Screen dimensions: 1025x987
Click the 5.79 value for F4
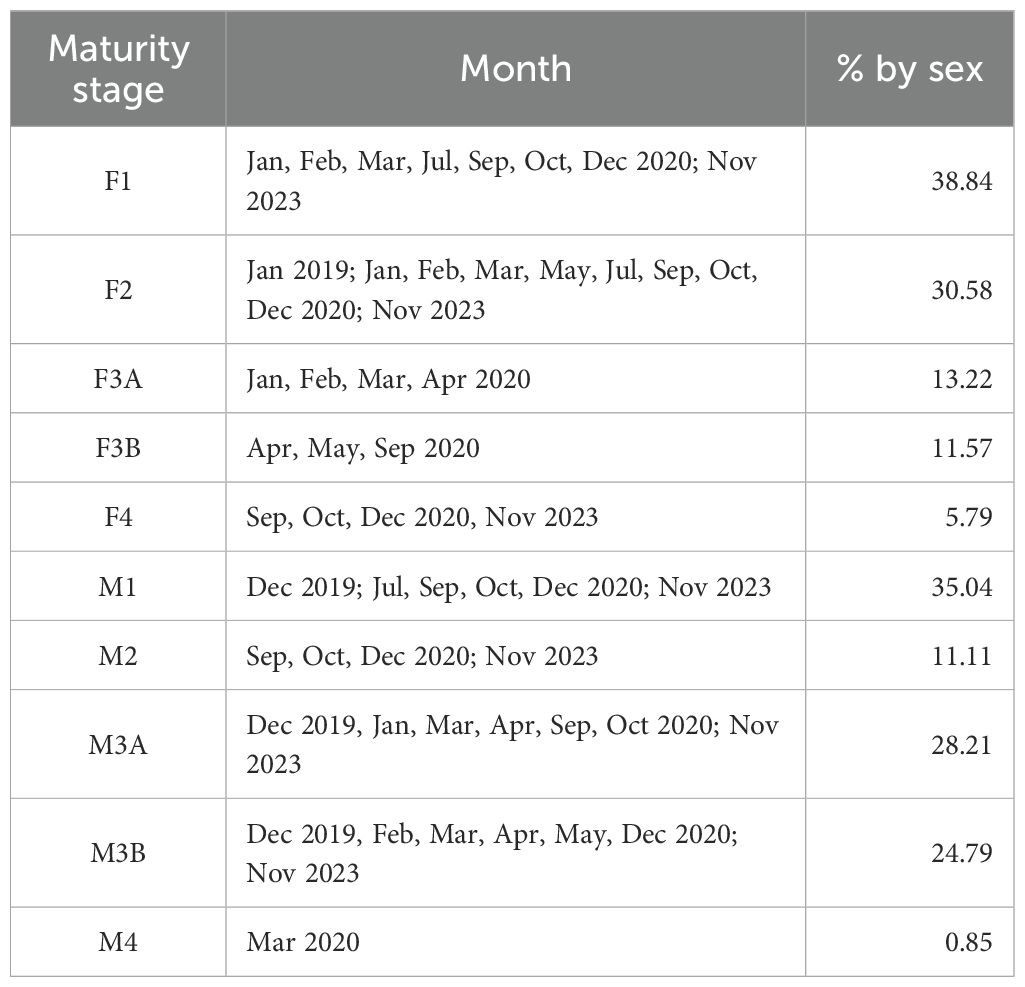click(966, 517)
